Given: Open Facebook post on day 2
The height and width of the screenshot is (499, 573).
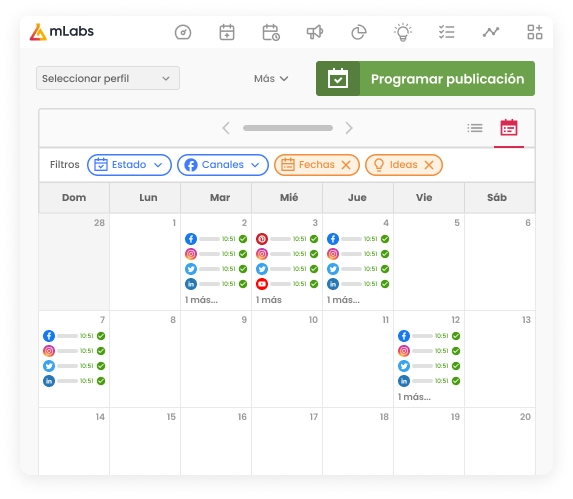Looking at the screenshot, I should point(216,239).
